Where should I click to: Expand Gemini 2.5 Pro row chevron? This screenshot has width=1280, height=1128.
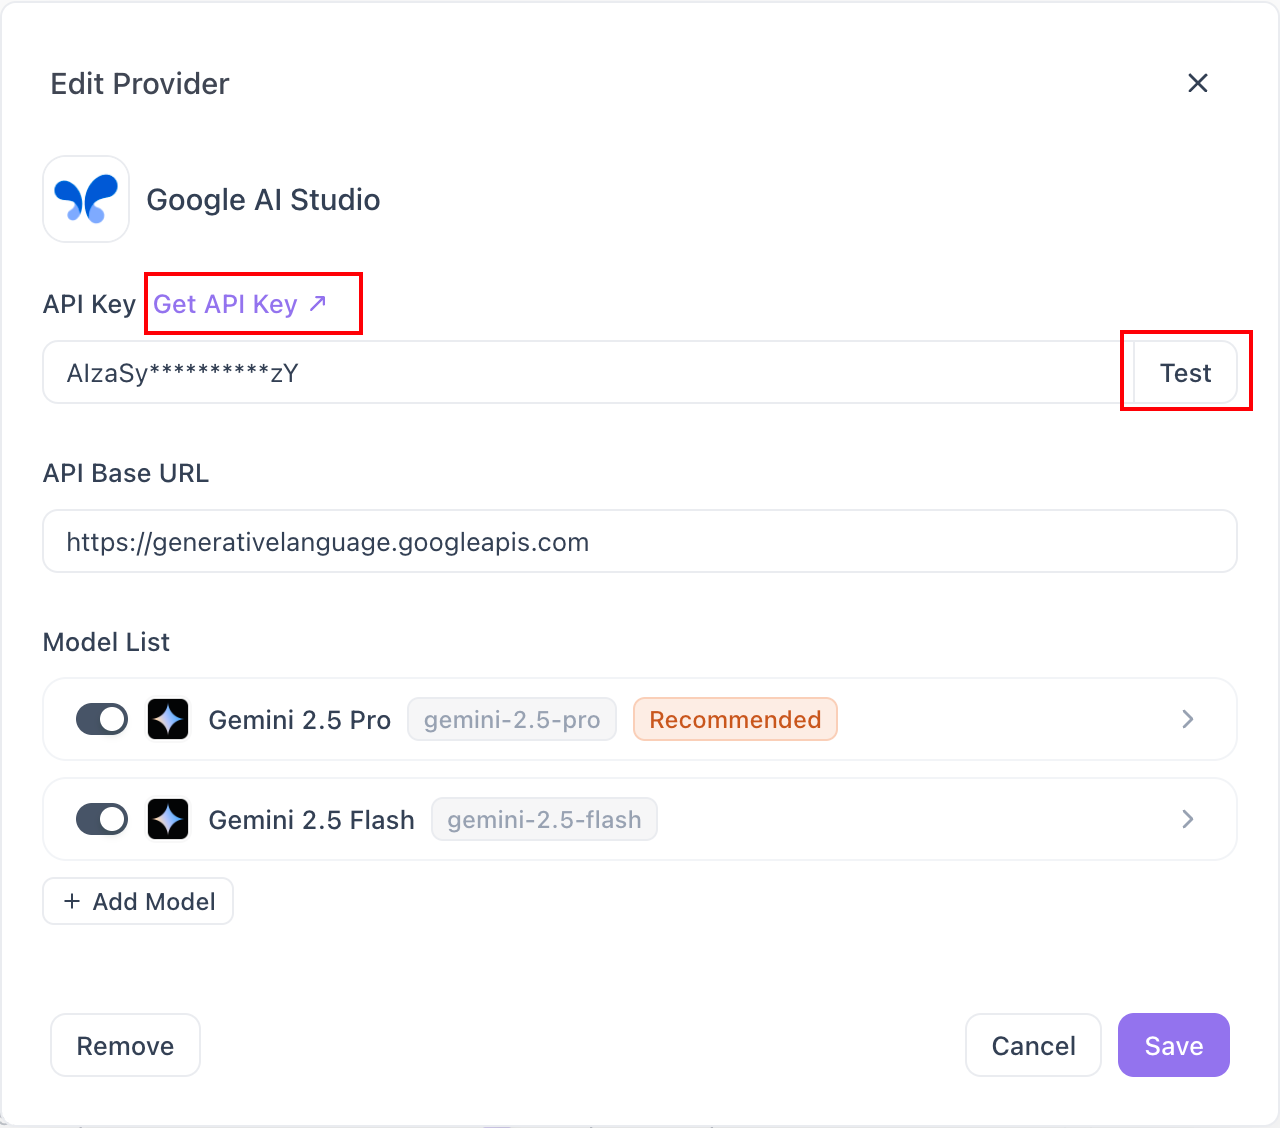point(1188,719)
